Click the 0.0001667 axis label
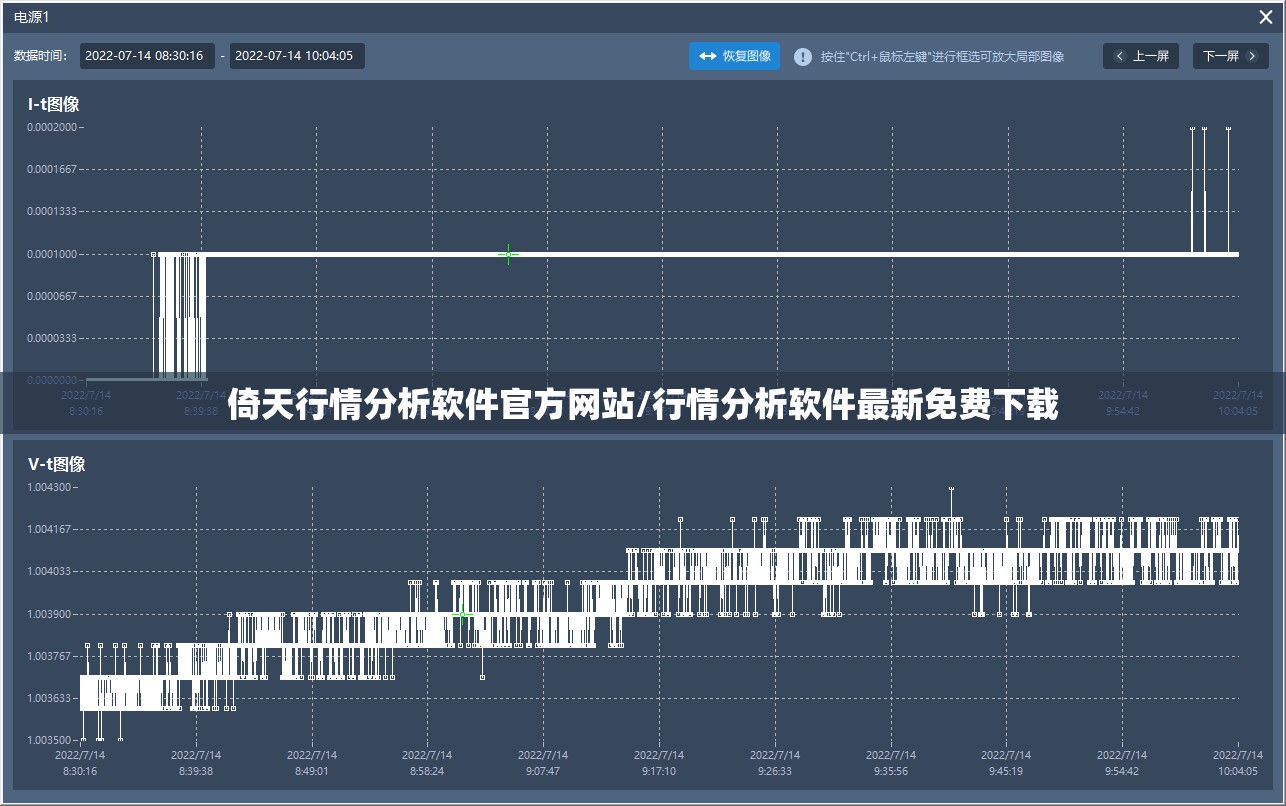Image resolution: width=1286 pixels, height=806 pixels. pyautogui.click(x=52, y=169)
